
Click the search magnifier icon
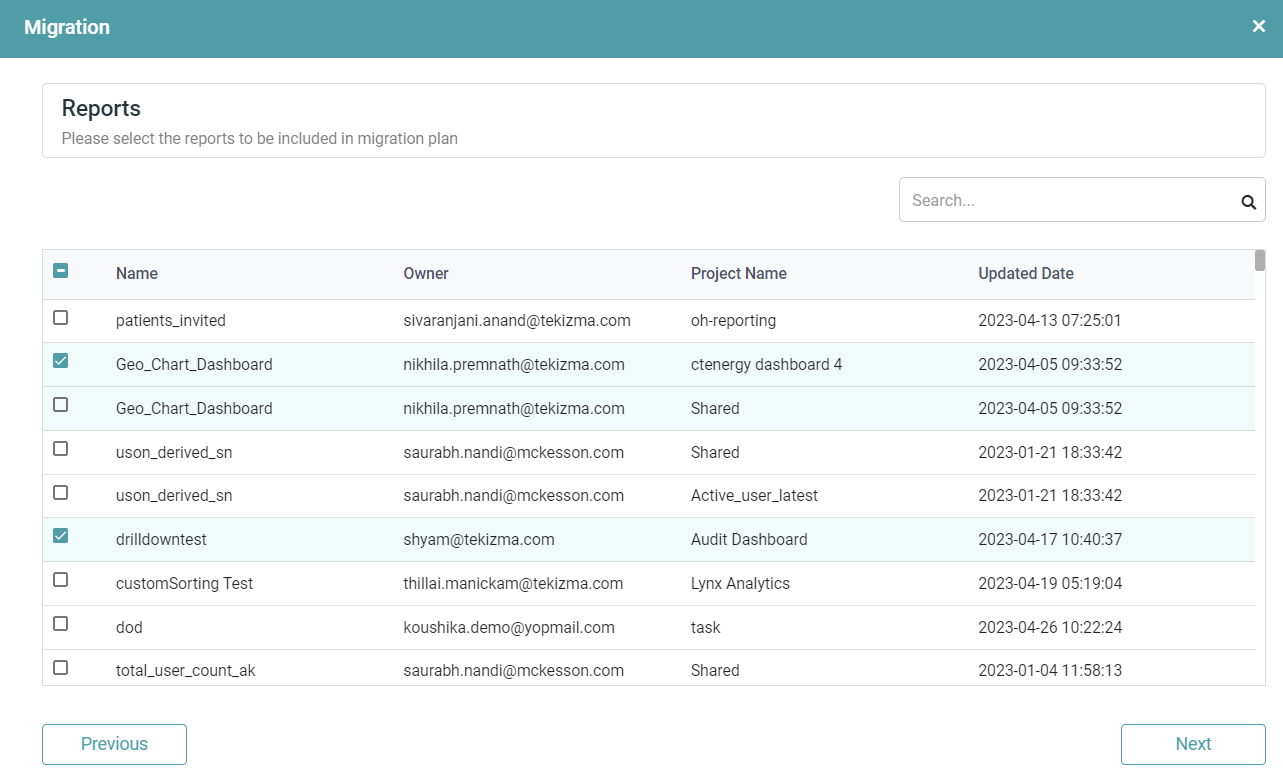(1248, 201)
